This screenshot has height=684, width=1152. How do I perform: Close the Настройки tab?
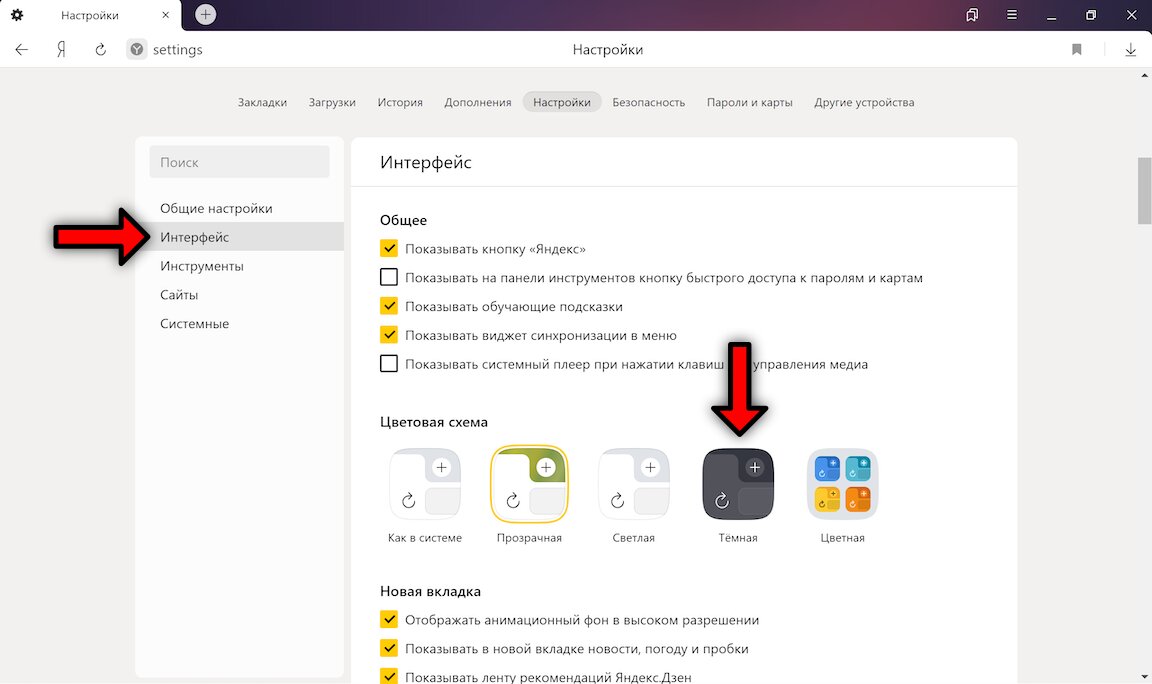click(x=165, y=15)
